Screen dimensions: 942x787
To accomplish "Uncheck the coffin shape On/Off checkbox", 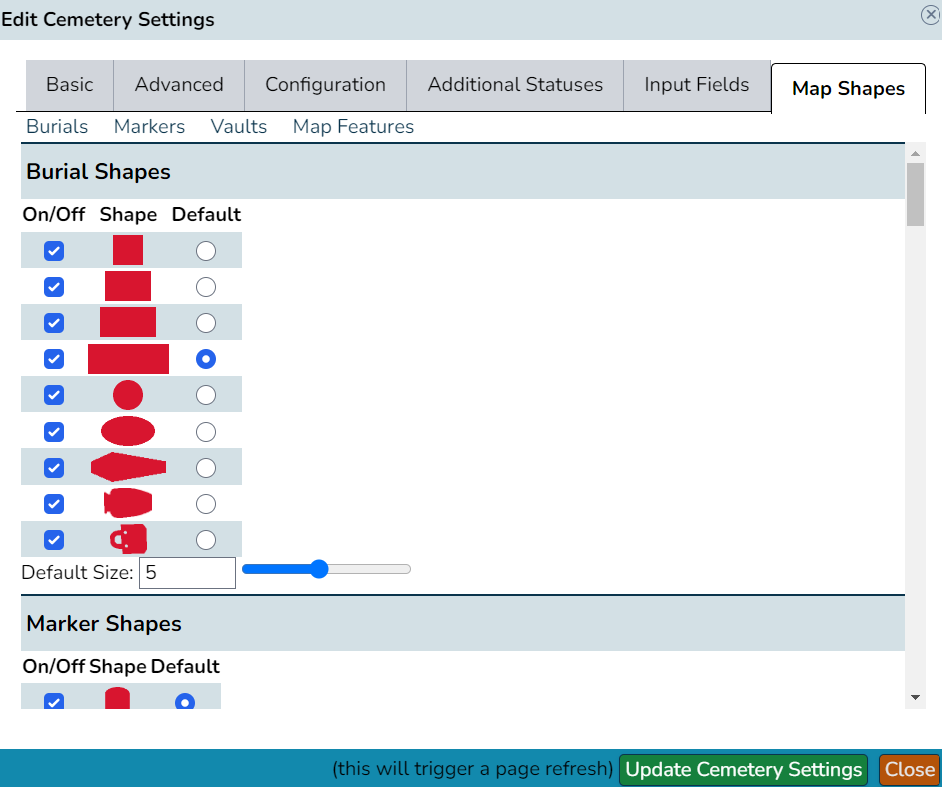I will pos(53,467).
